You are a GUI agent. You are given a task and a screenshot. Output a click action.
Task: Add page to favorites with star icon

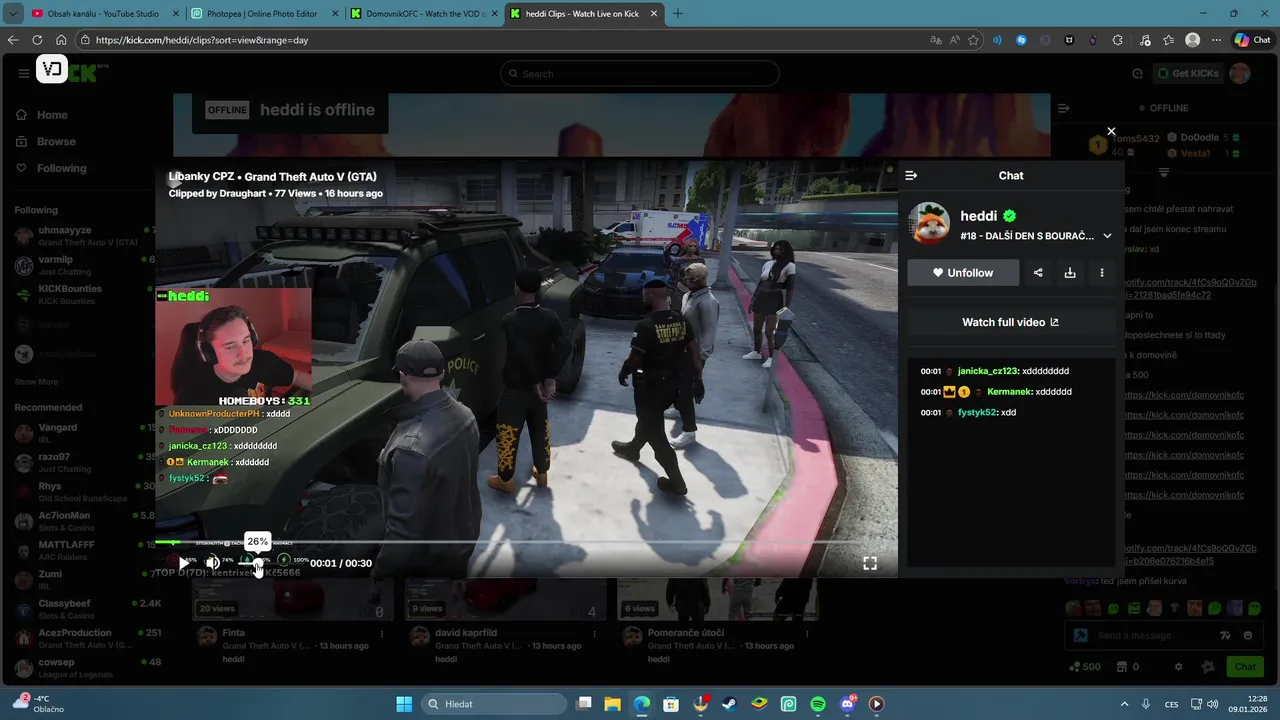pos(974,40)
